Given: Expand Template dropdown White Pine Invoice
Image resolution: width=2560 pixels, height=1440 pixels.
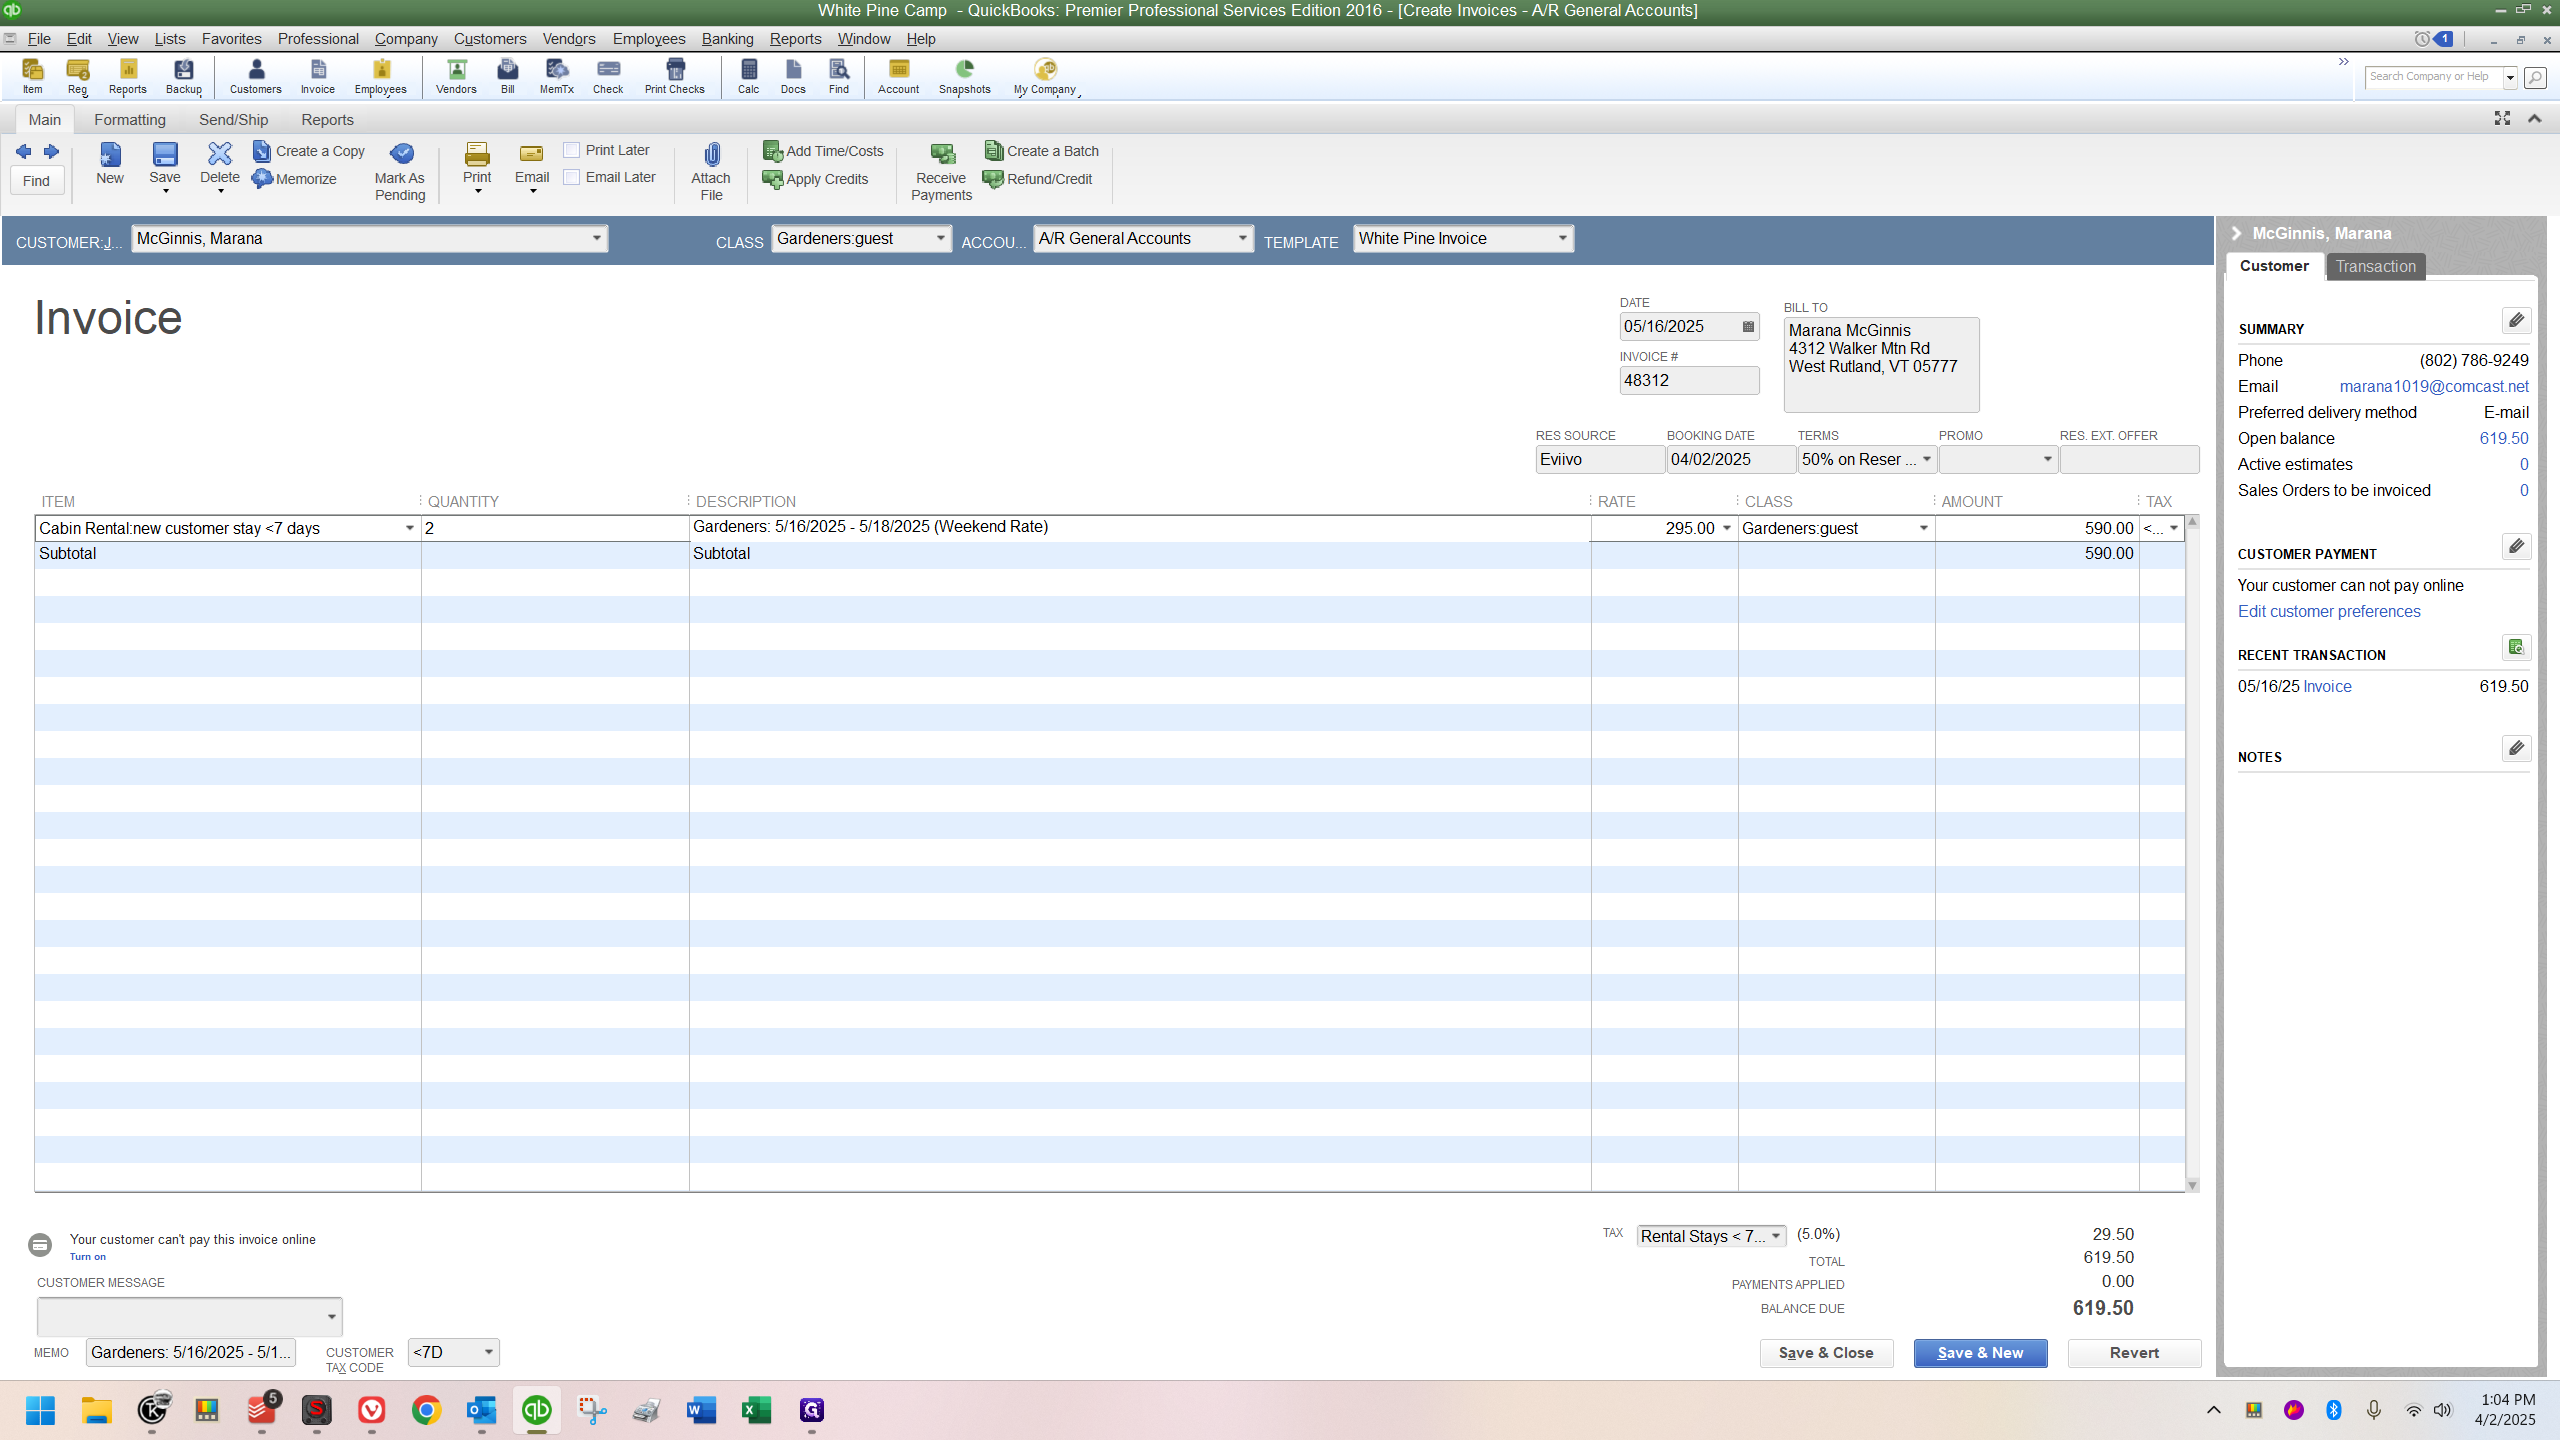Looking at the screenshot, I should pos(1562,238).
